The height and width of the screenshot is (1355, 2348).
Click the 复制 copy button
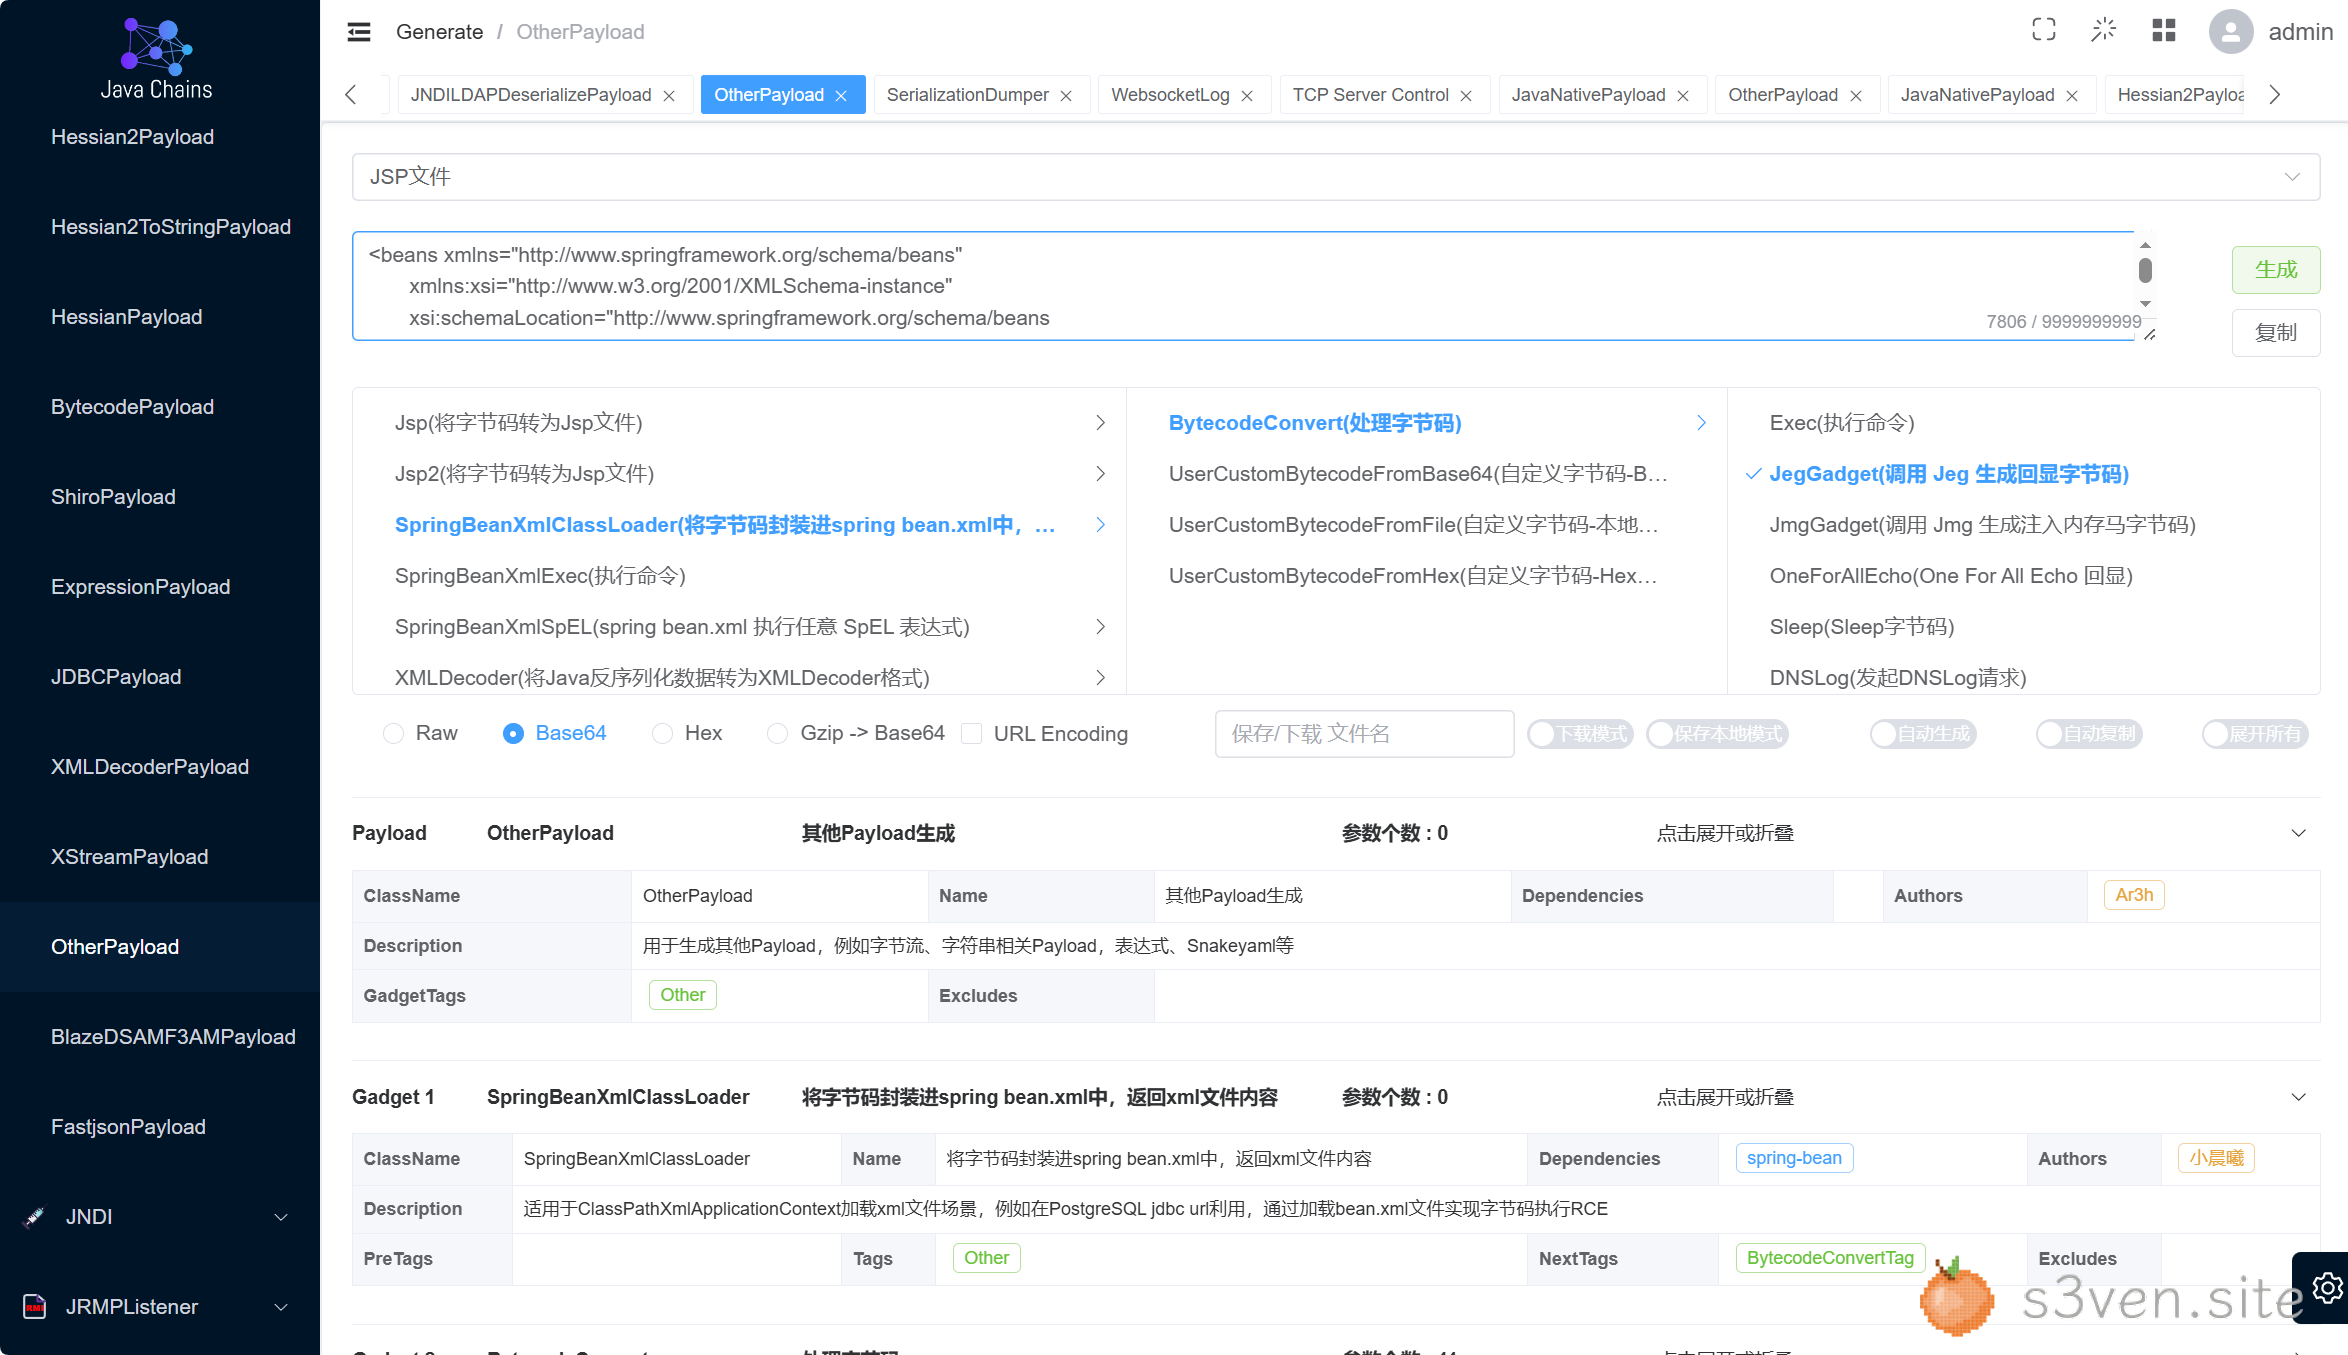2275,333
